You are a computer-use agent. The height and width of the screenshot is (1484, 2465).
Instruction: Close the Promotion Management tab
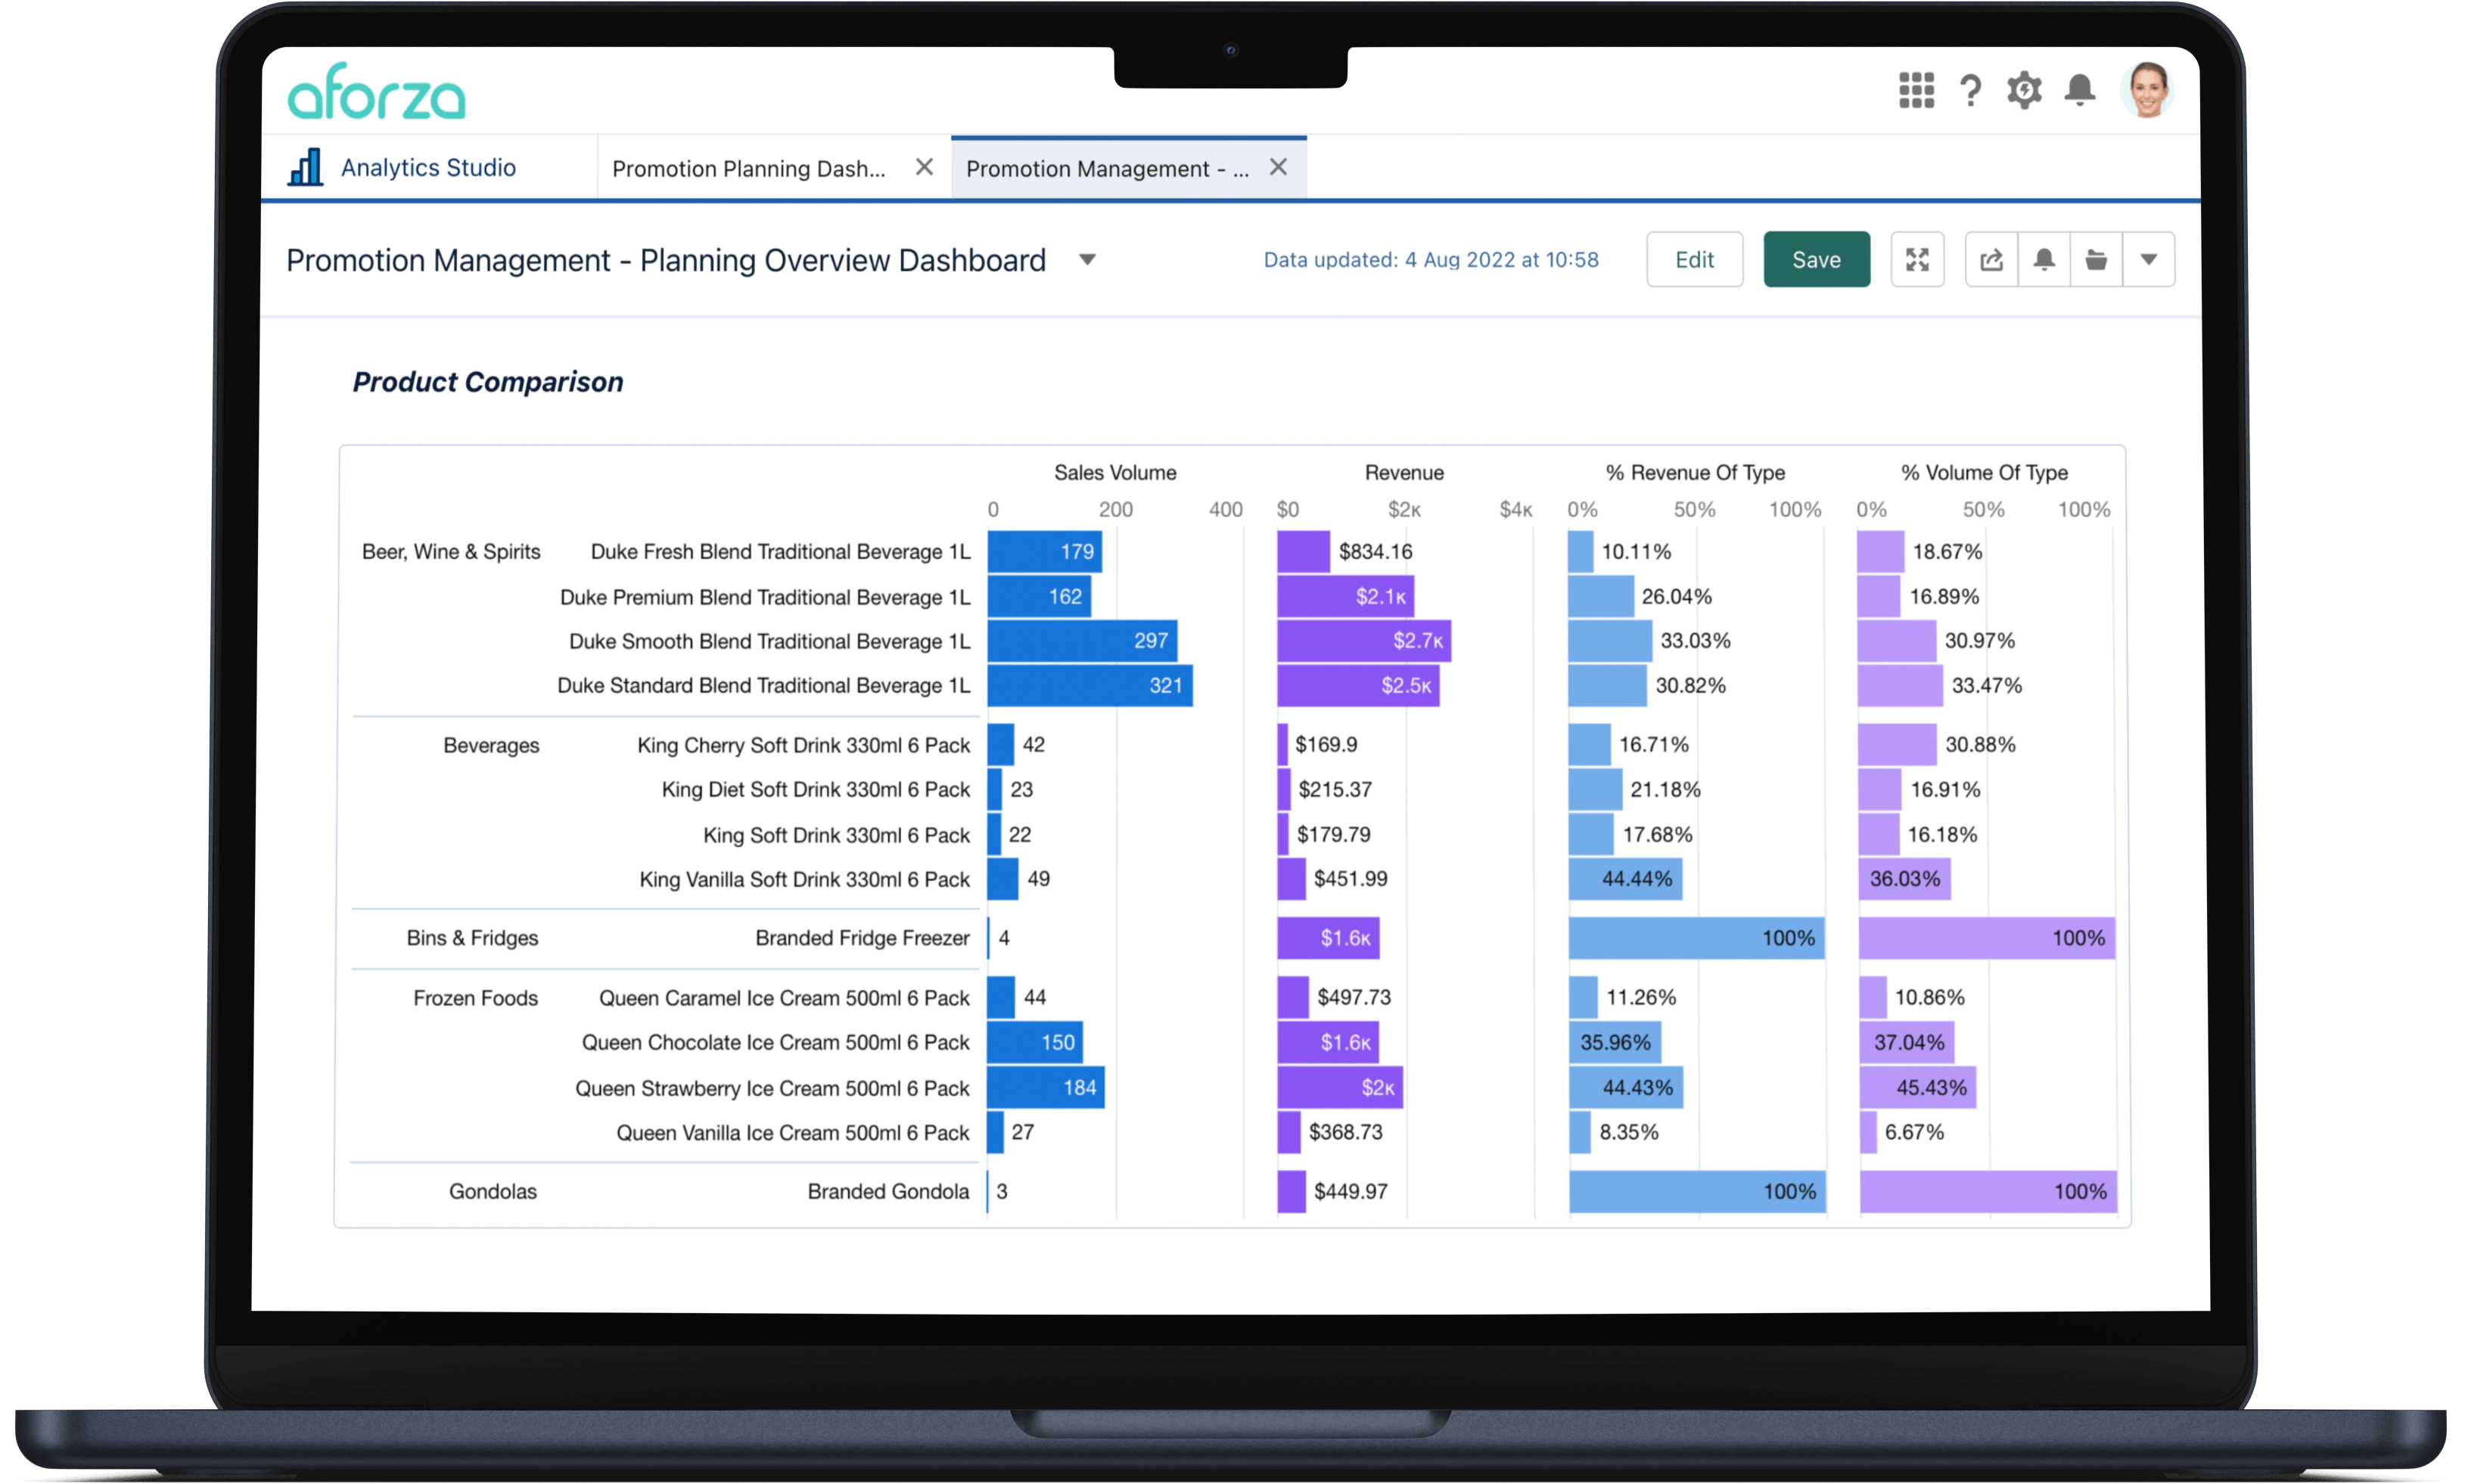(x=1278, y=167)
